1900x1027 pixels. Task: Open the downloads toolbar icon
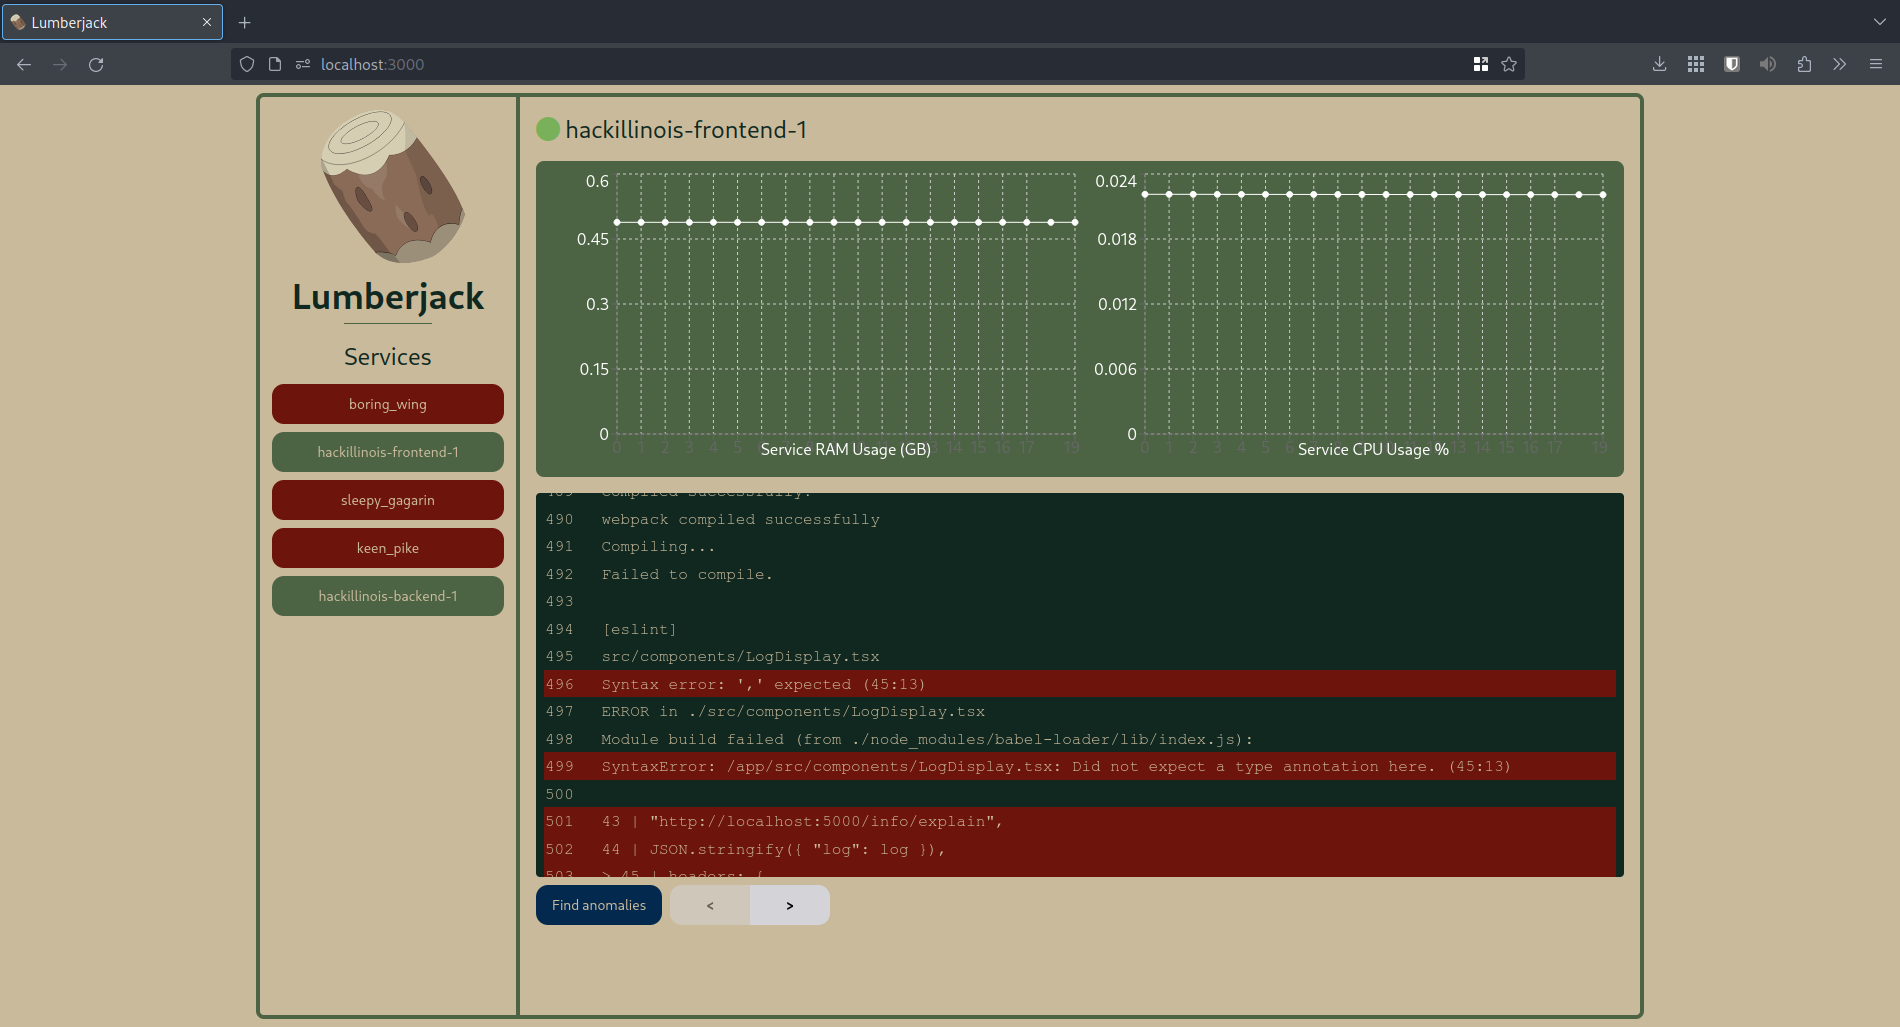coord(1659,65)
